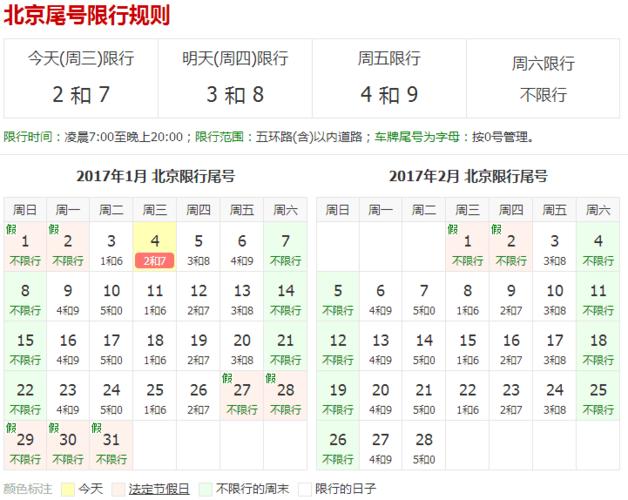Viewport: 628px width, 500px height.
Task: Select January 9 cell
Action: pyautogui.click(x=68, y=296)
